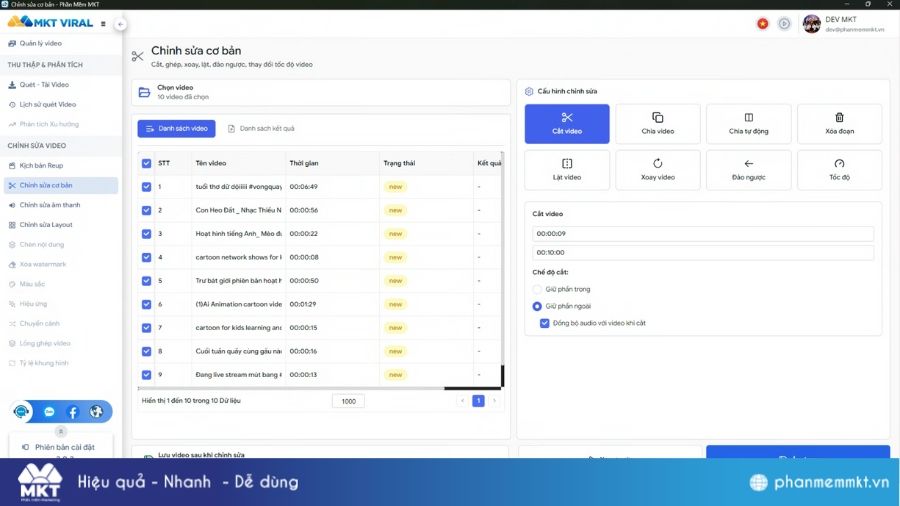Uncheck row 2 Con Heo Đất video

pos(146,210)
